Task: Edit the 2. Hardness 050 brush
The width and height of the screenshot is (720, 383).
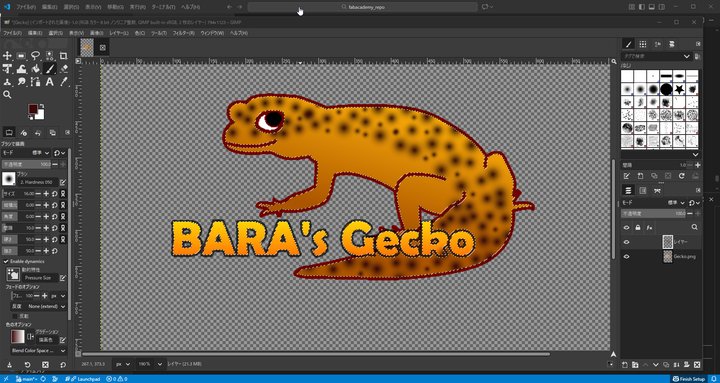Action: (x=63, y=182)
